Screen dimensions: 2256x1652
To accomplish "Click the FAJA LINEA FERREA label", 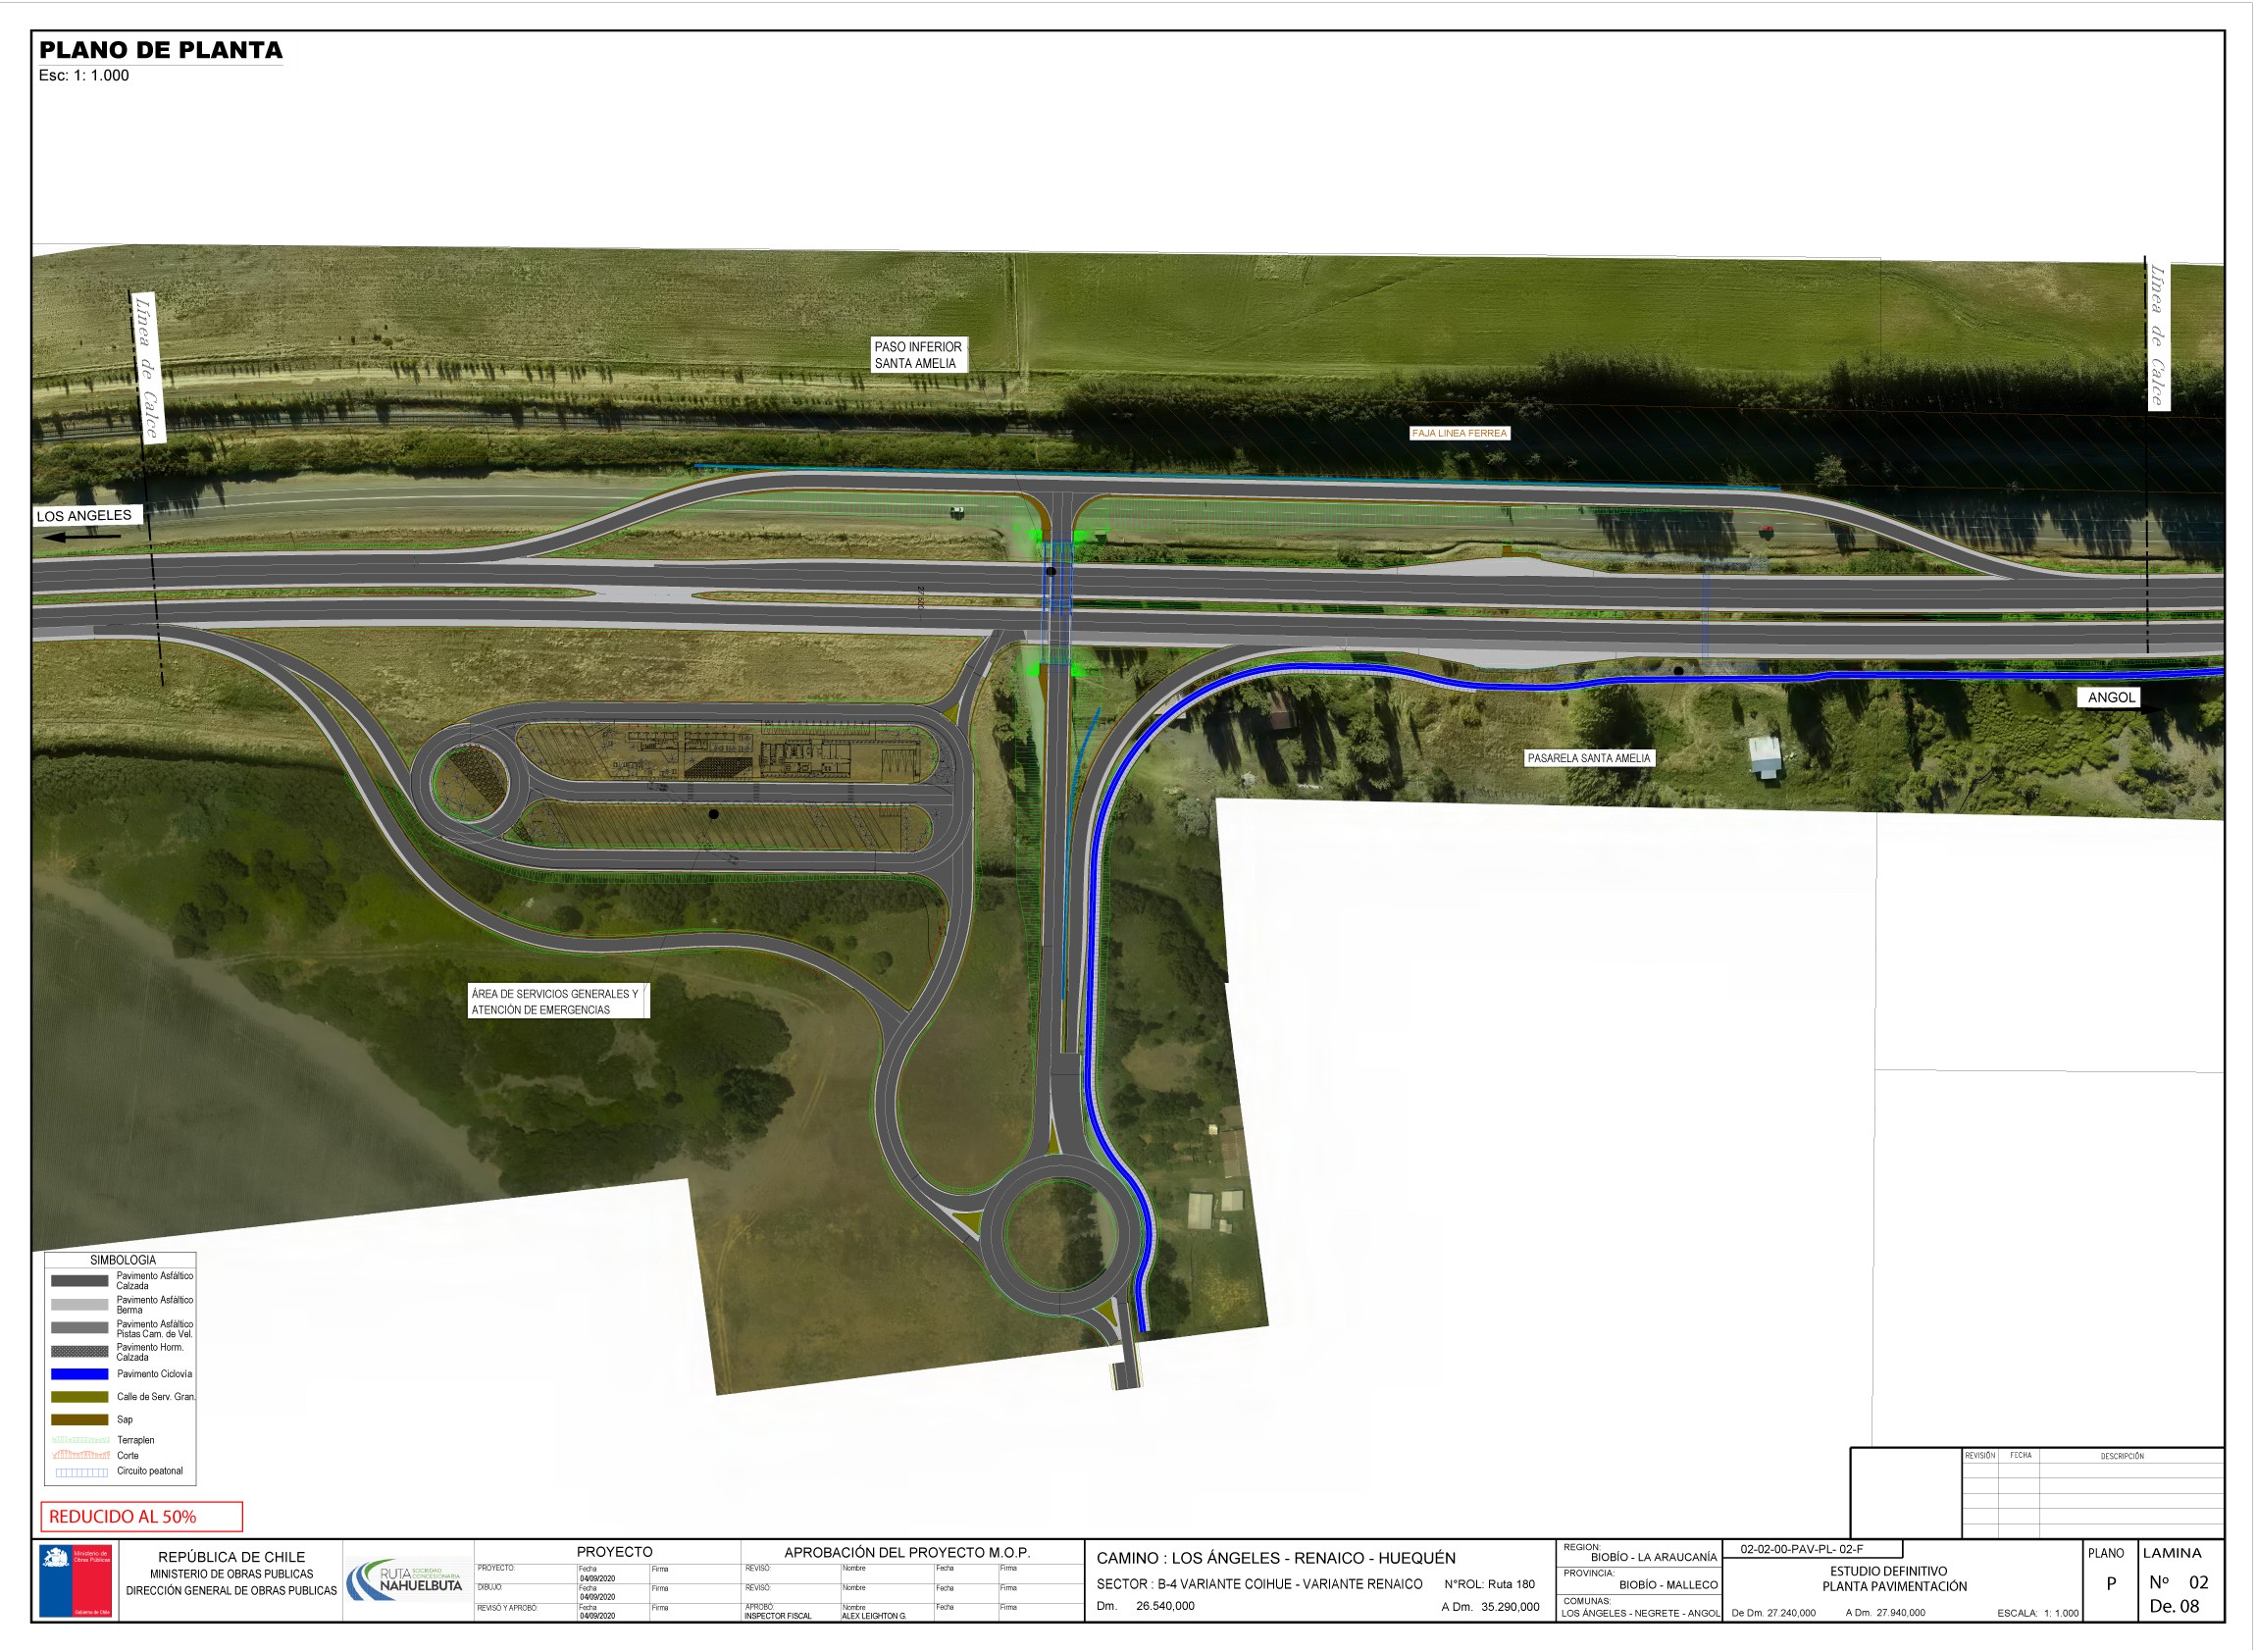I will 1460,434.
